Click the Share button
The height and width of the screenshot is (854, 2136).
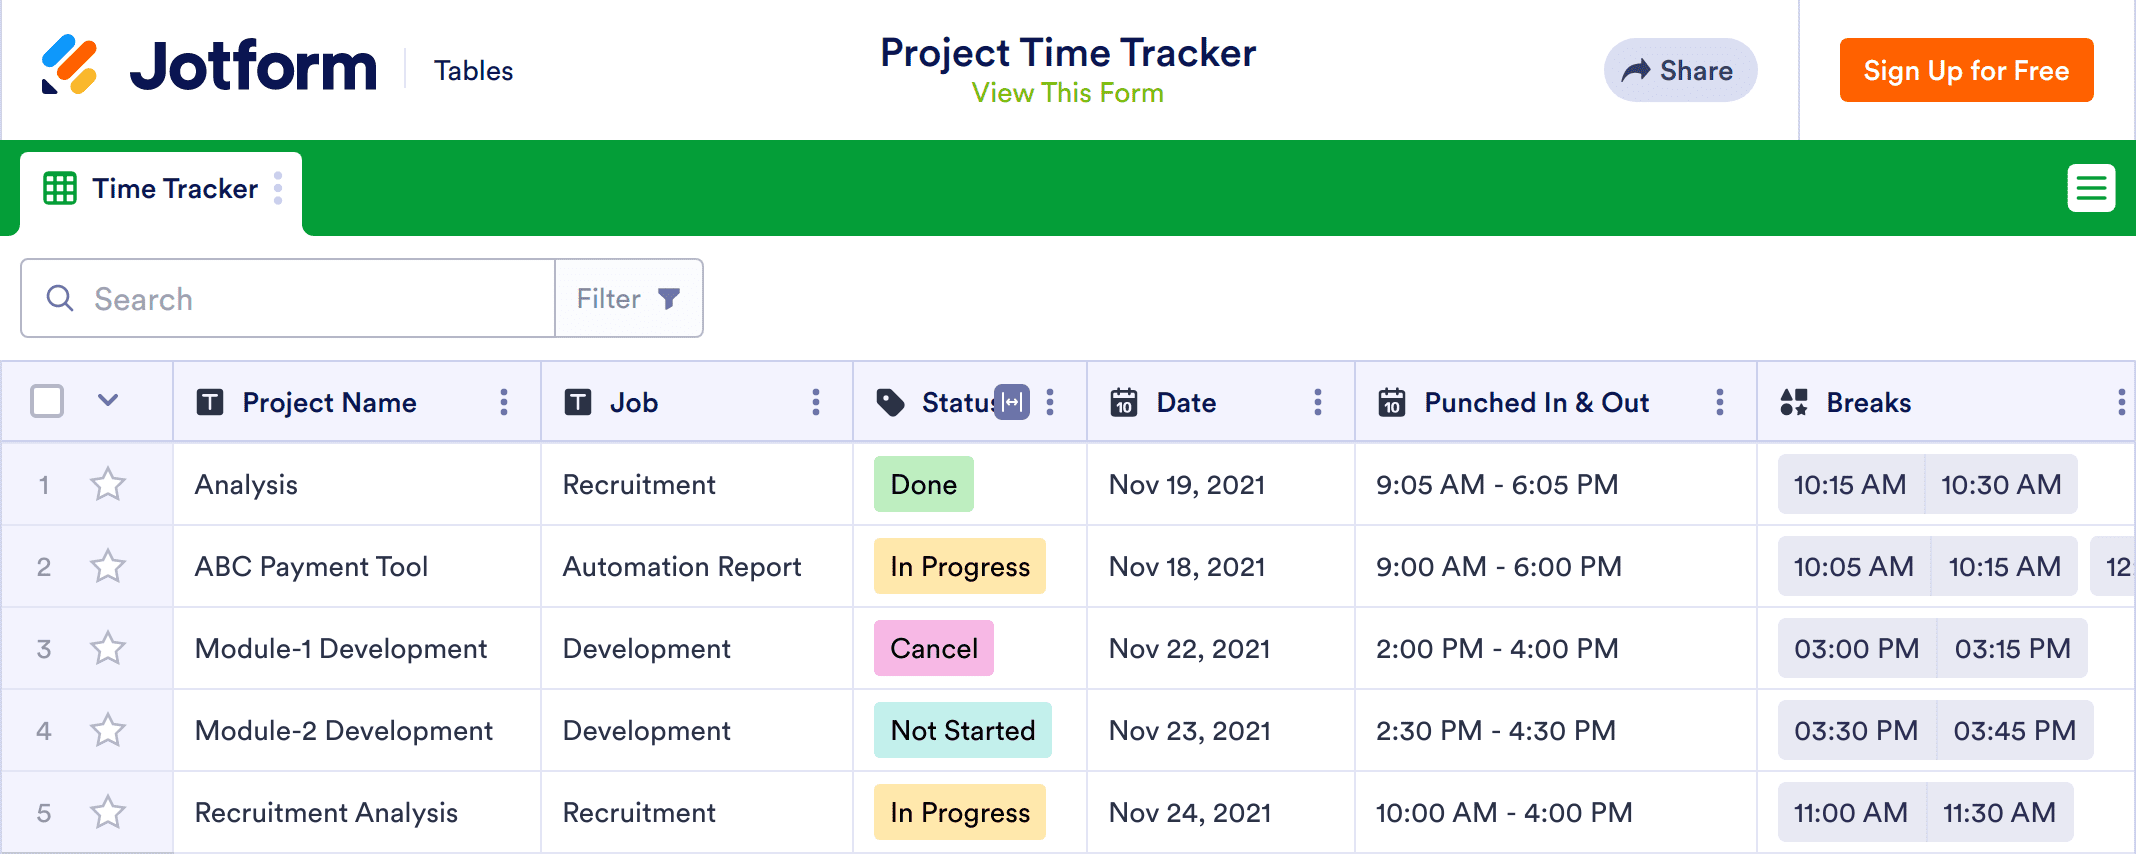click(x=1680, y=70)
